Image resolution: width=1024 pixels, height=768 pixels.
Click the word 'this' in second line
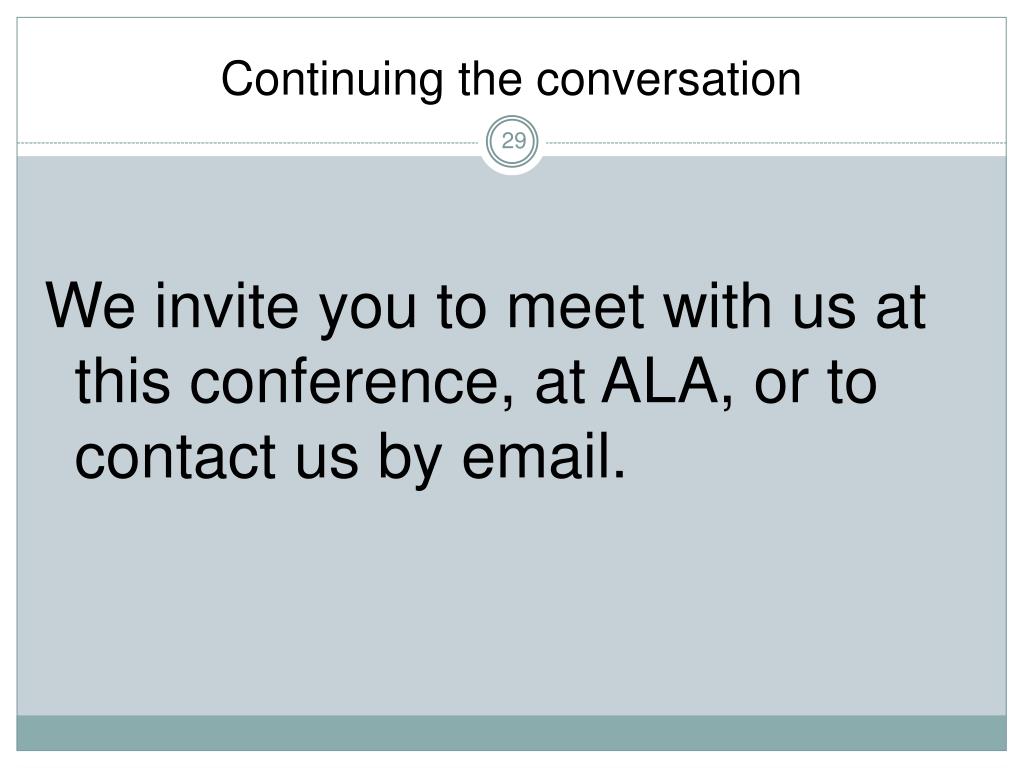[x=123, y=382]
